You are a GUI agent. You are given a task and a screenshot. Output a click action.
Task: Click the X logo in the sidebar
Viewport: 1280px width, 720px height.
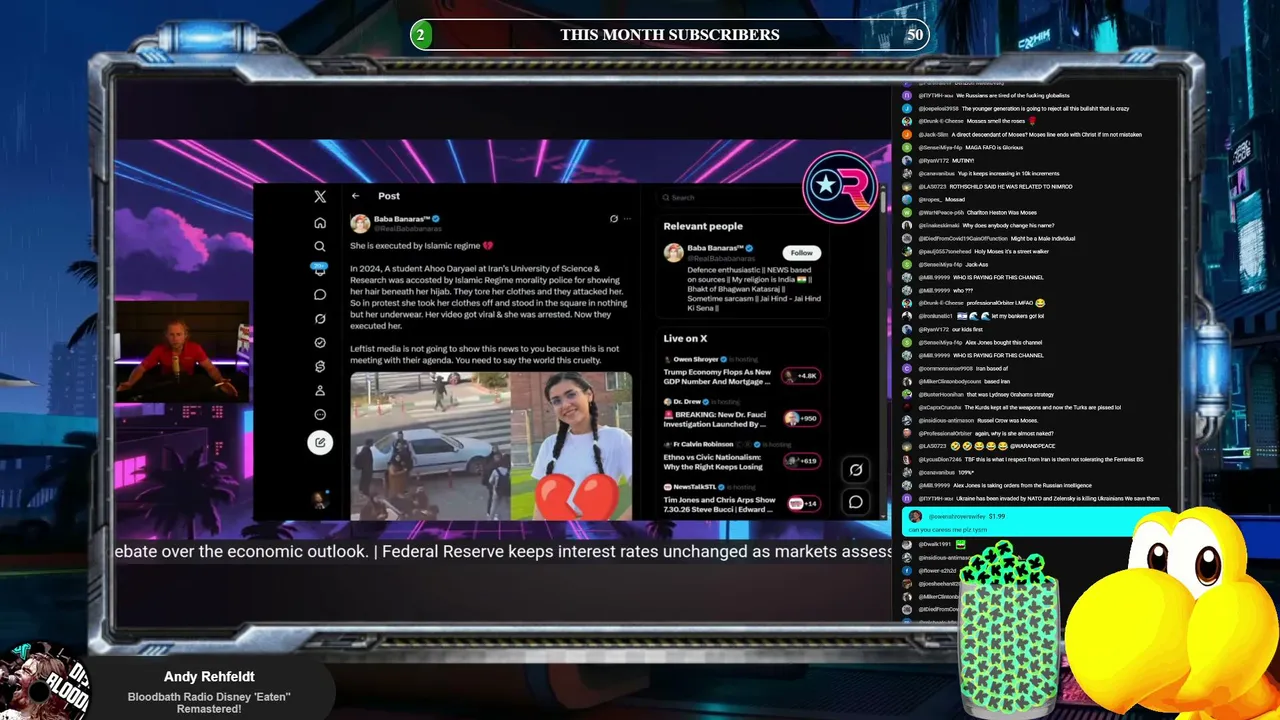[x=320, y=197]
